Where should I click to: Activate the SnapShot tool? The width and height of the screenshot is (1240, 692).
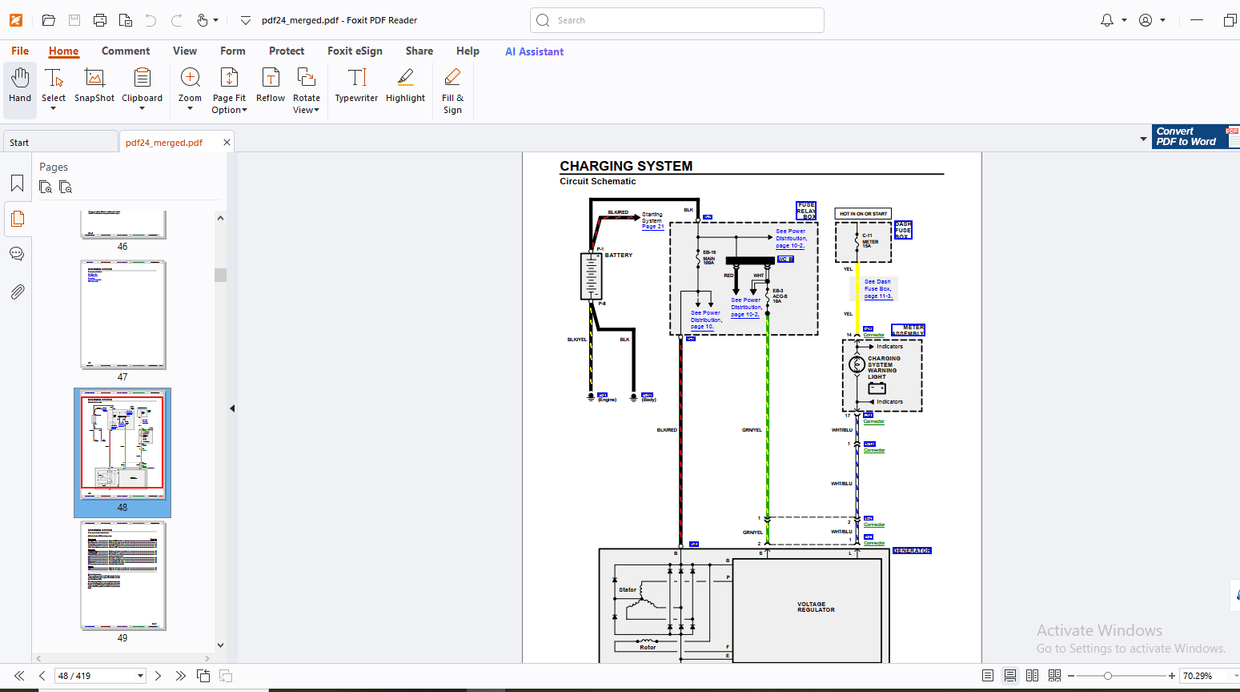[x=93, y=87]
